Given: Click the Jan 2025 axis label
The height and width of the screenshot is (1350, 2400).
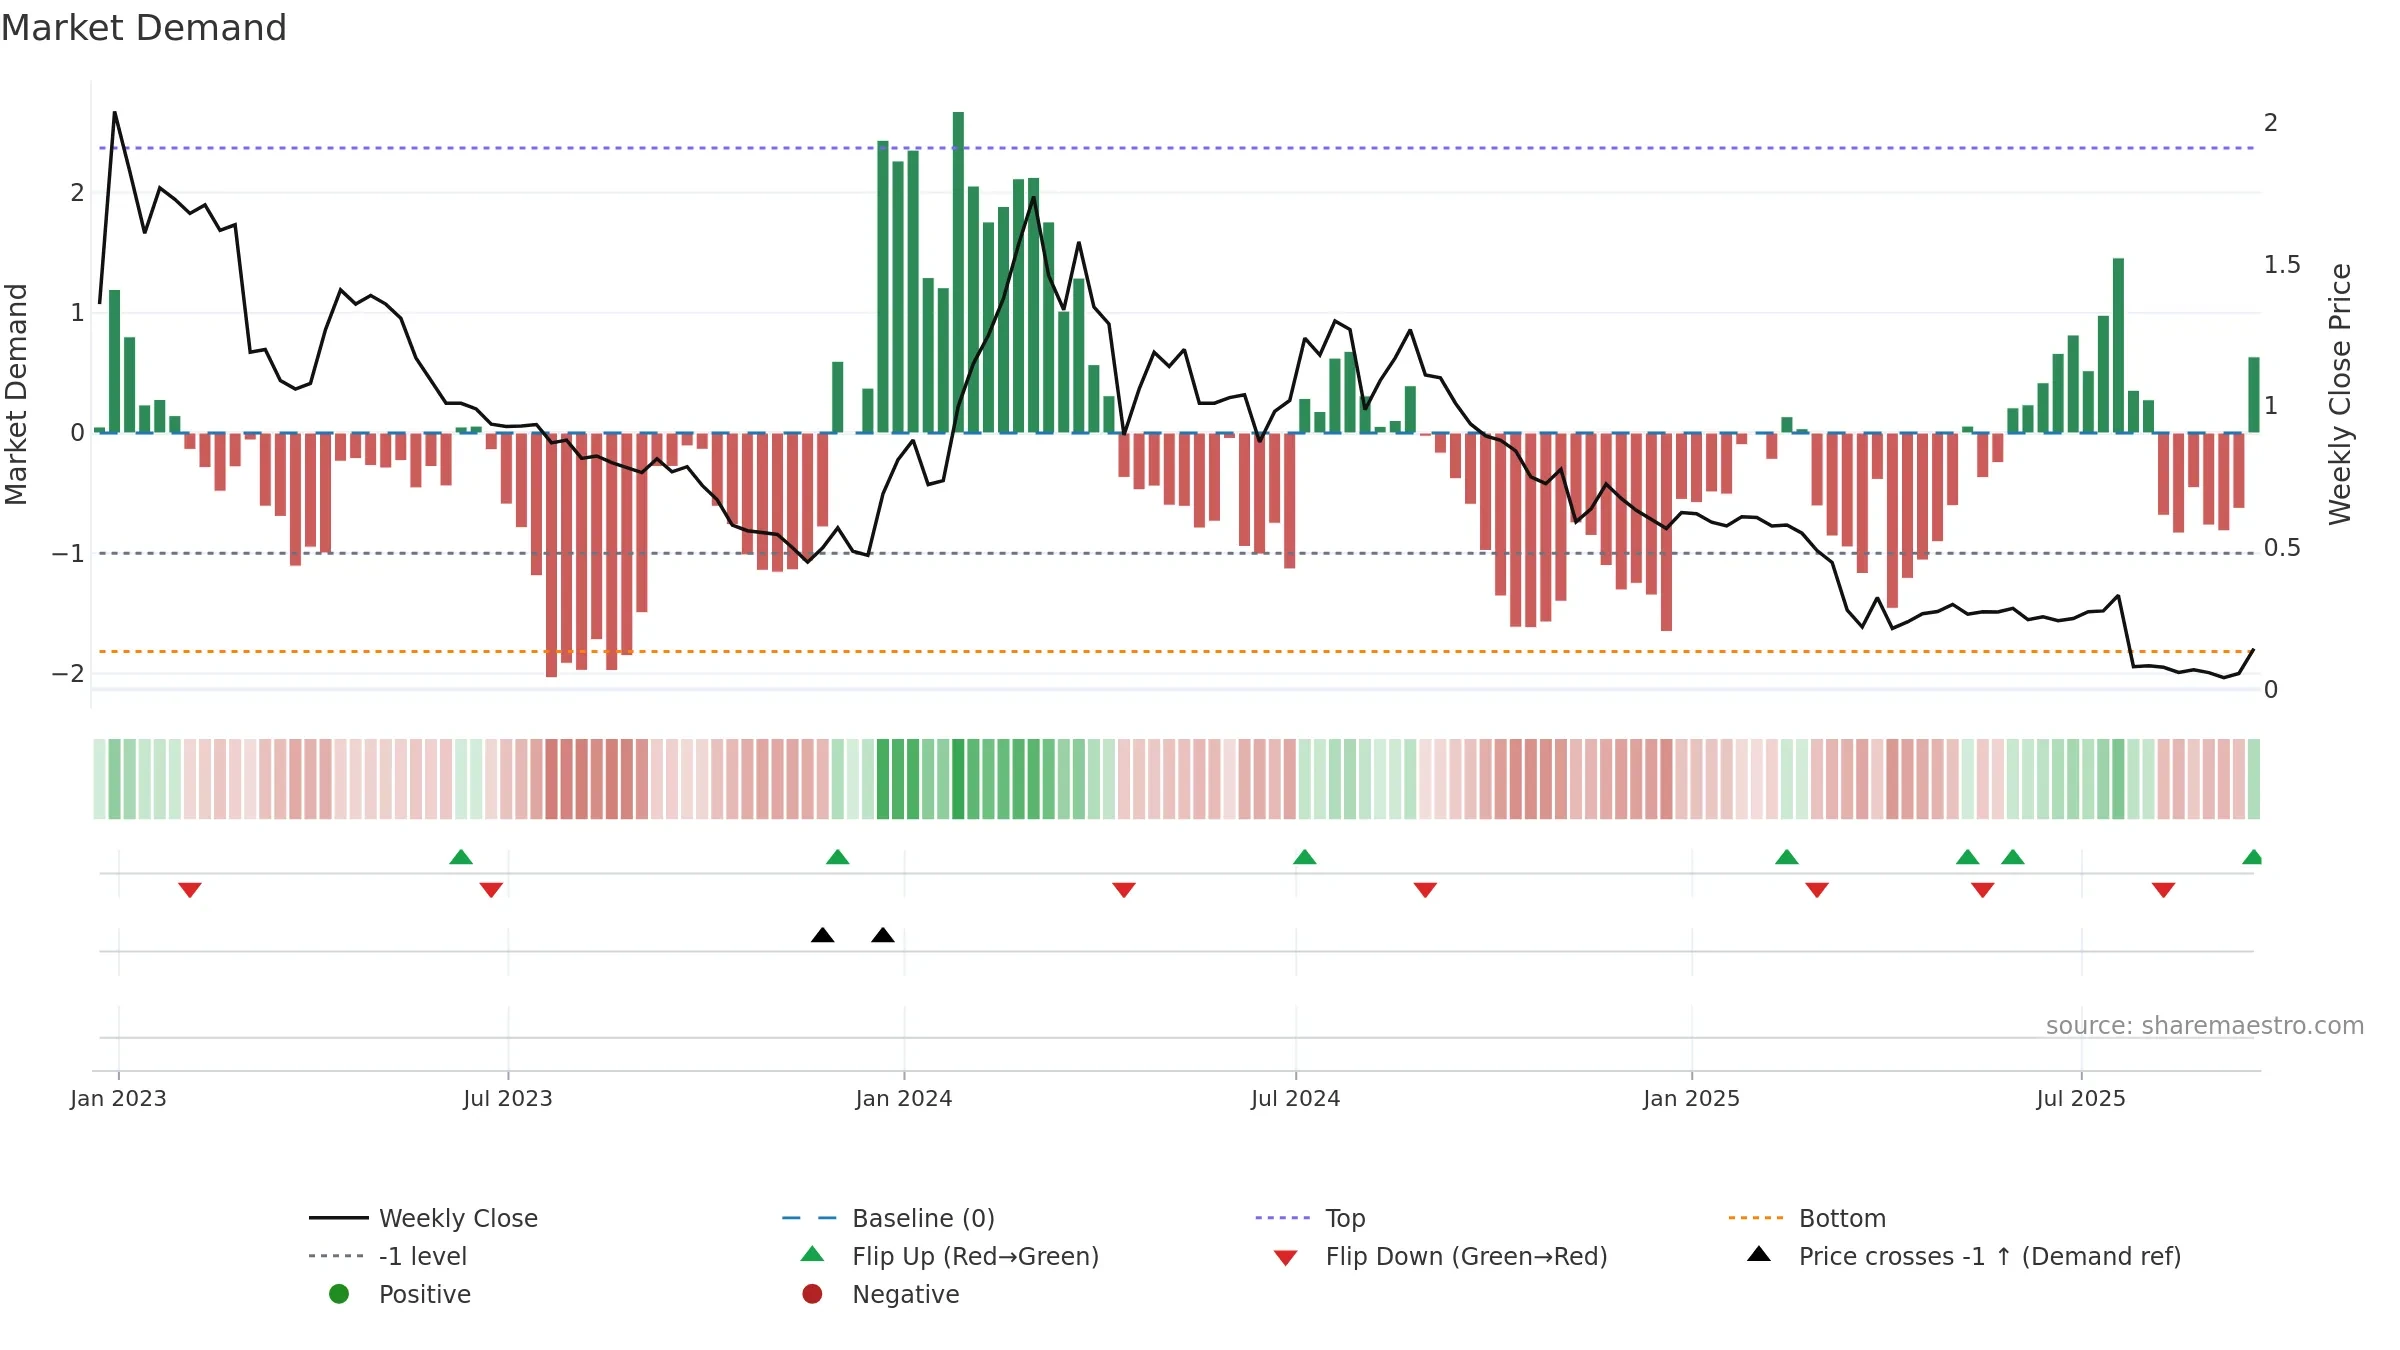Looking at the screenshot, I should 1692,1099.
